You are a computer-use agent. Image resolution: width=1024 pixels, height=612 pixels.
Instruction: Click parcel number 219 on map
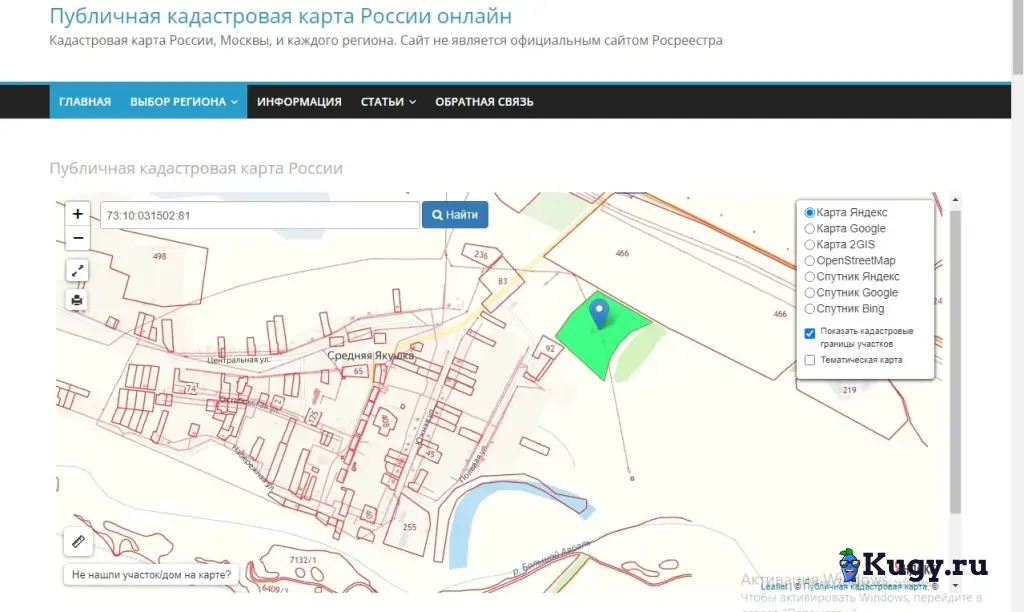pos(849,390)
